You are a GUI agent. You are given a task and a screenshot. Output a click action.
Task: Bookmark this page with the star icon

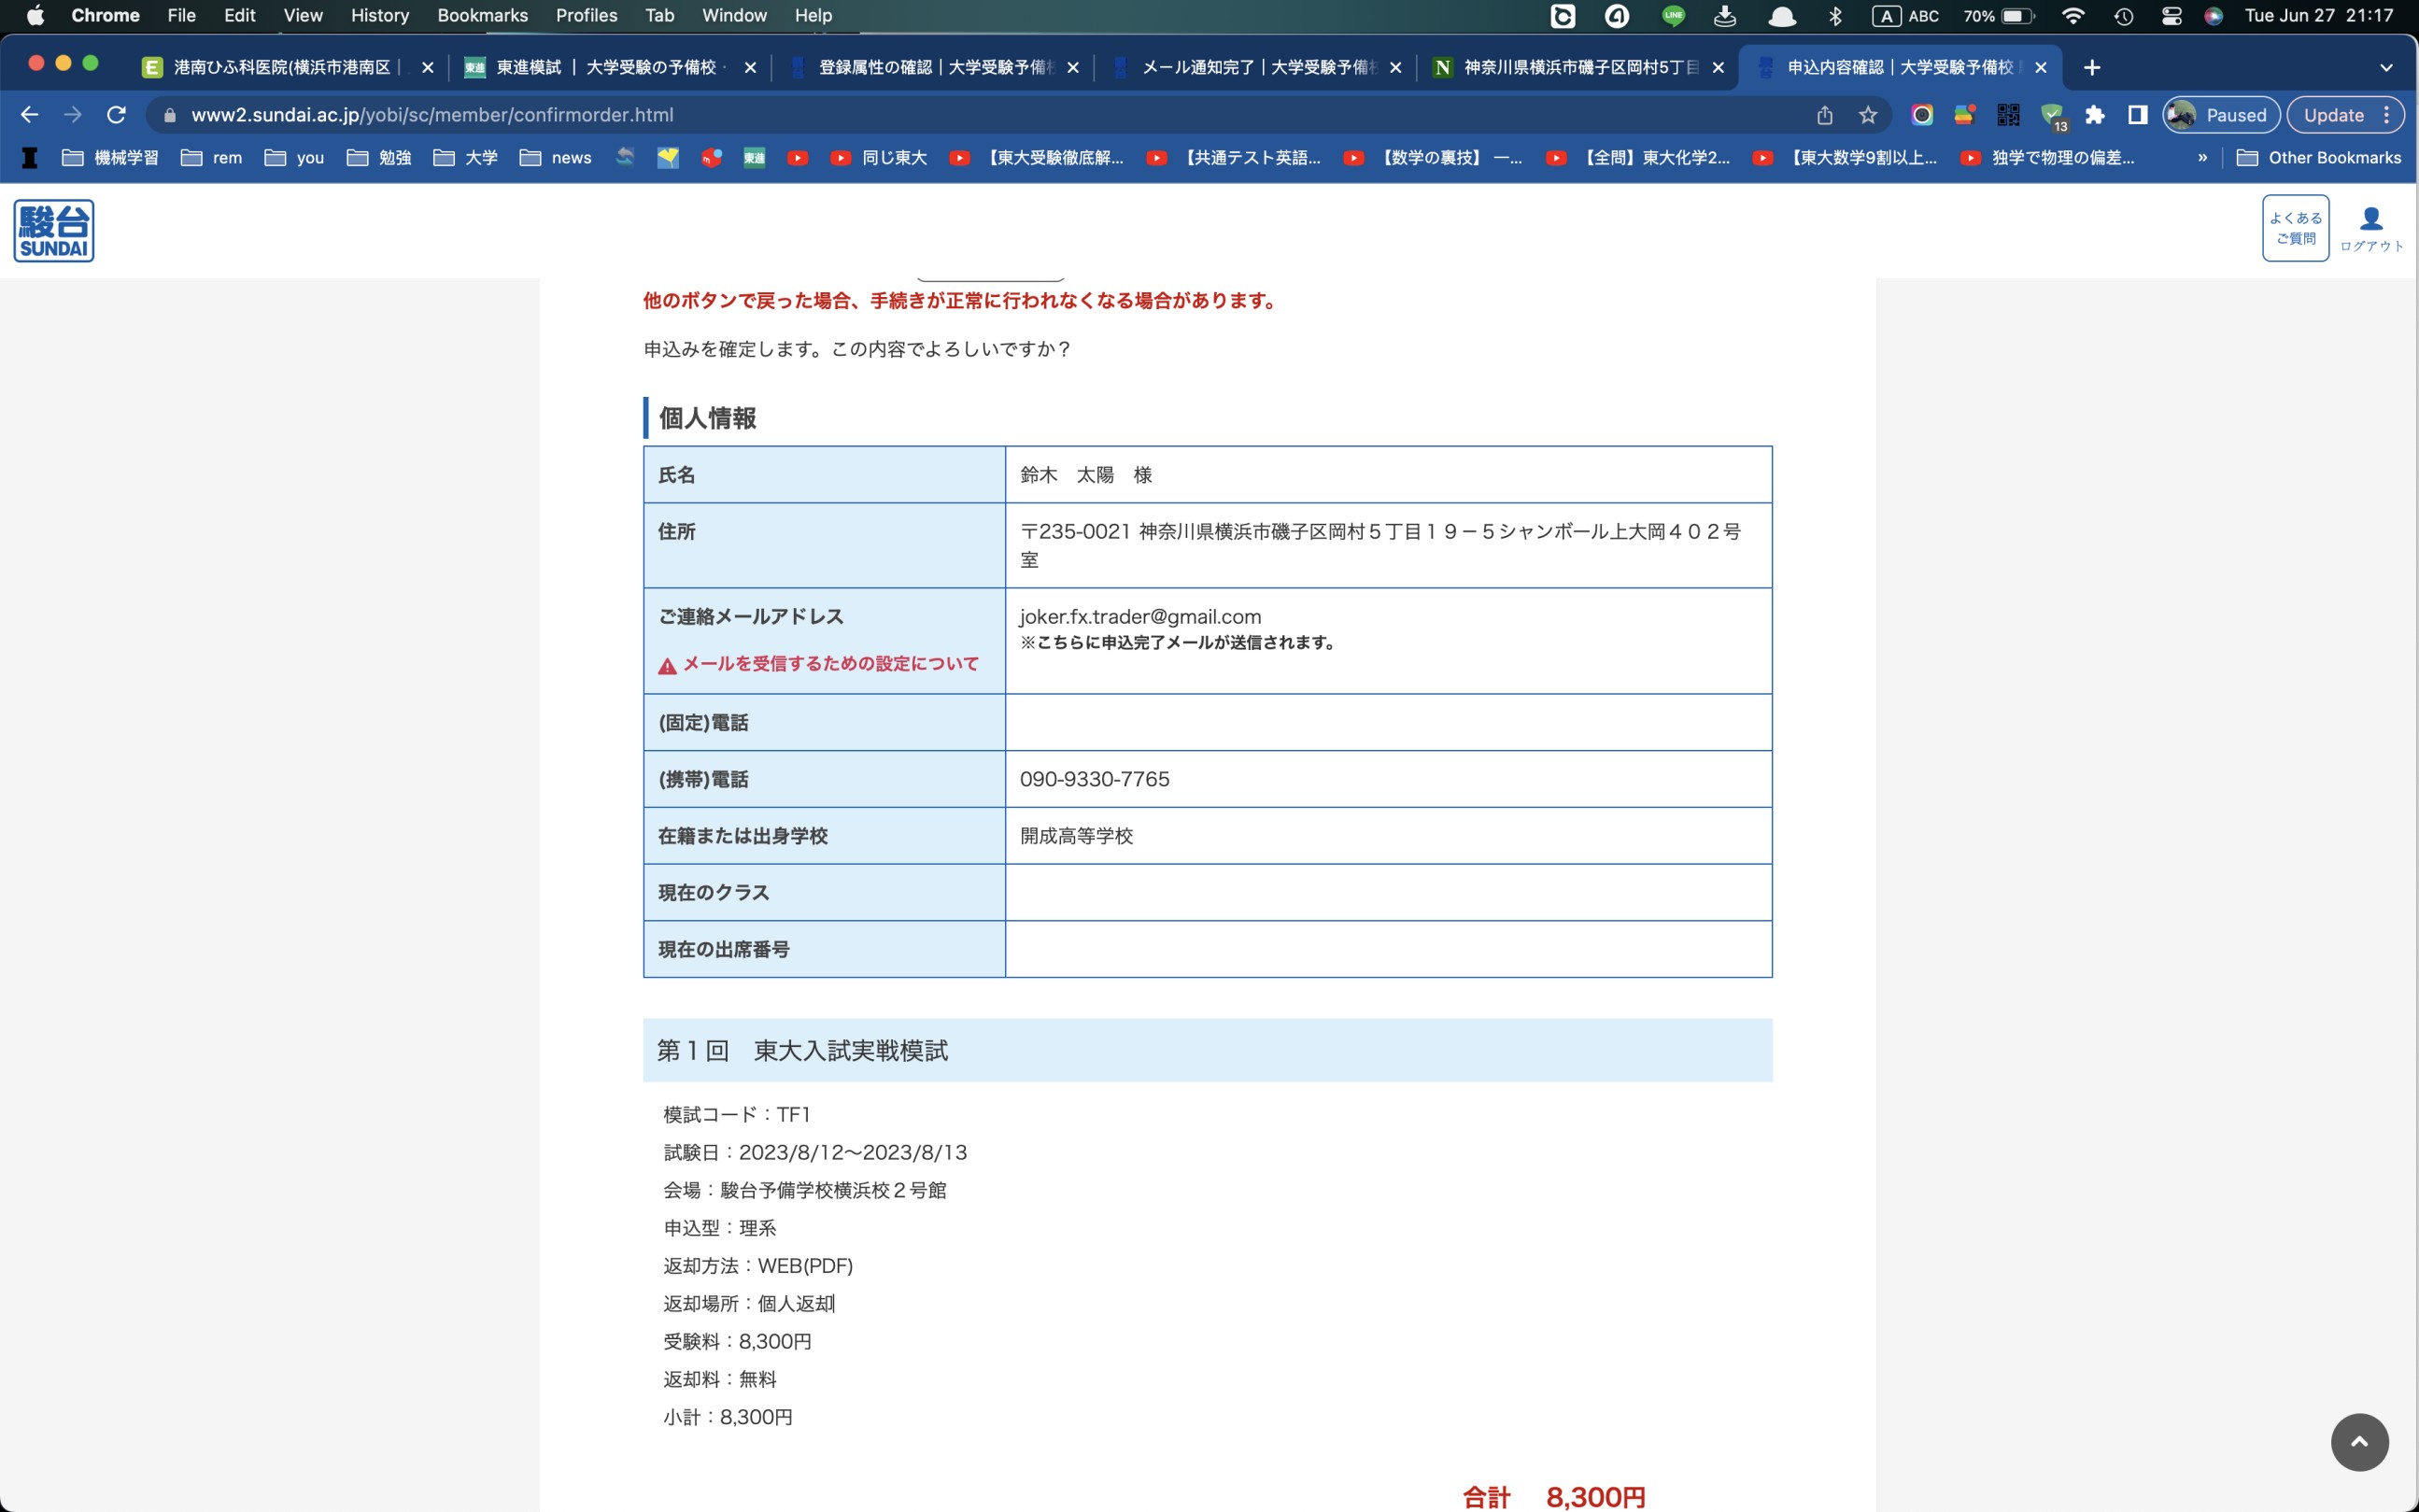1867,115
